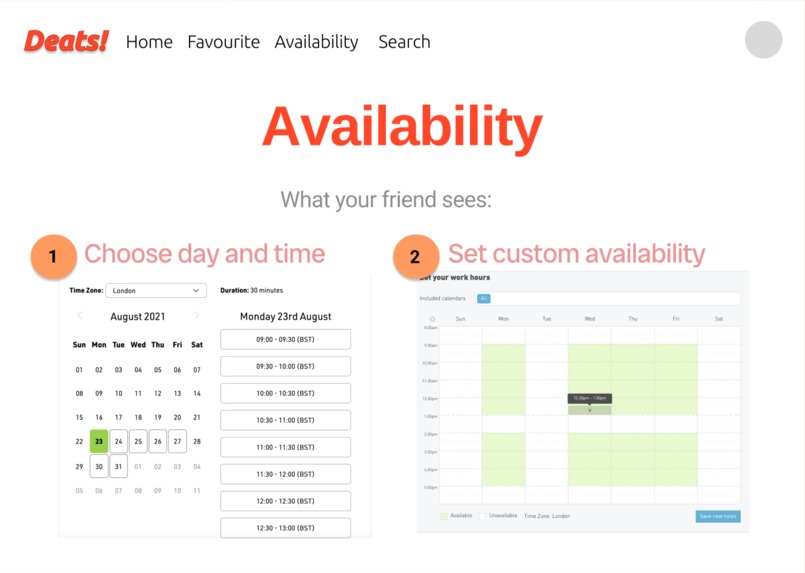Viewport: 805px width, 573px height.
Task: Open the work hours settings gear
Action: click(432, 319)
